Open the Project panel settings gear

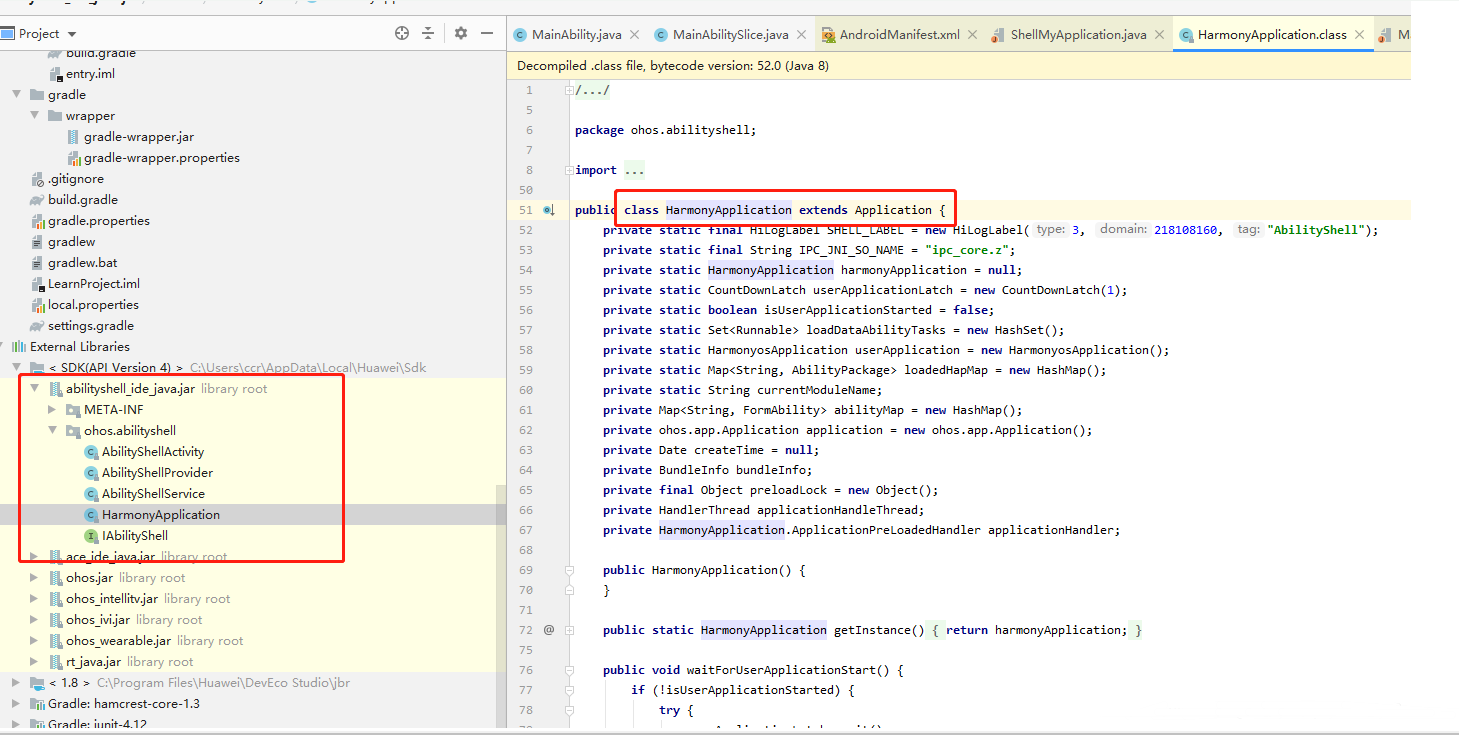[461, 33]
